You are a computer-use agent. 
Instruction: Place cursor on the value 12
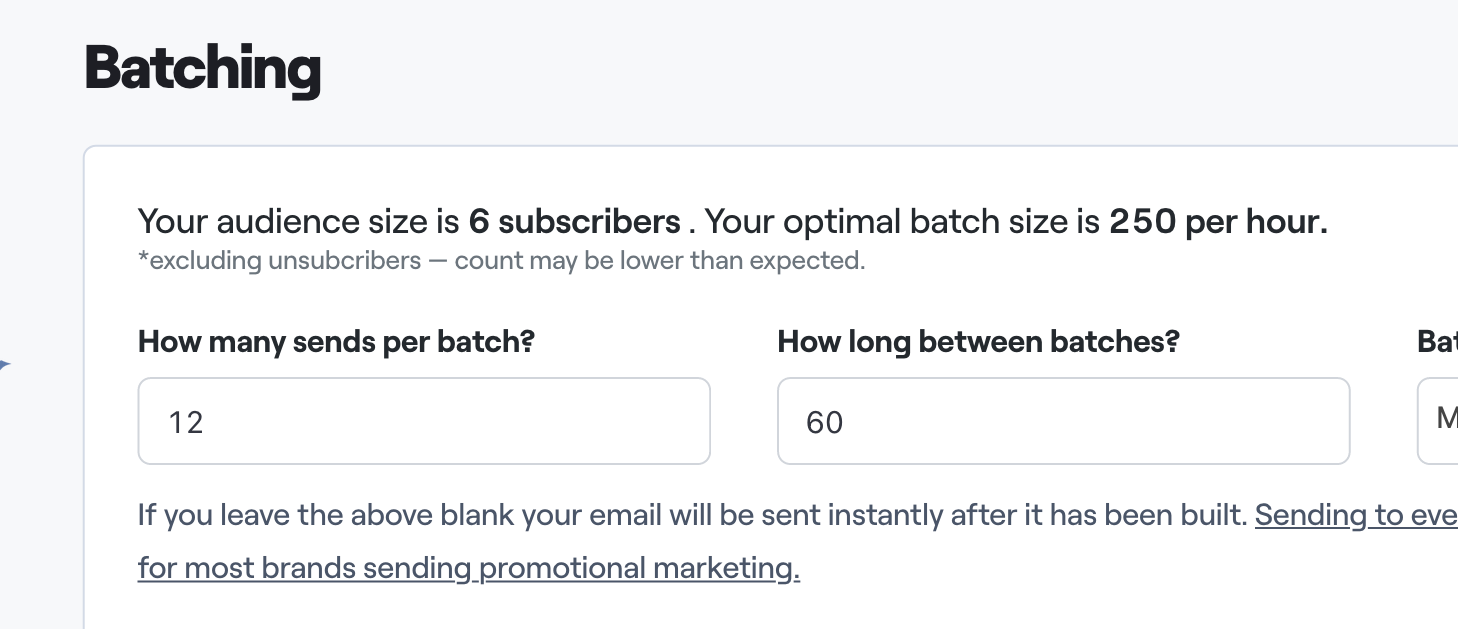tap(186, 422)
